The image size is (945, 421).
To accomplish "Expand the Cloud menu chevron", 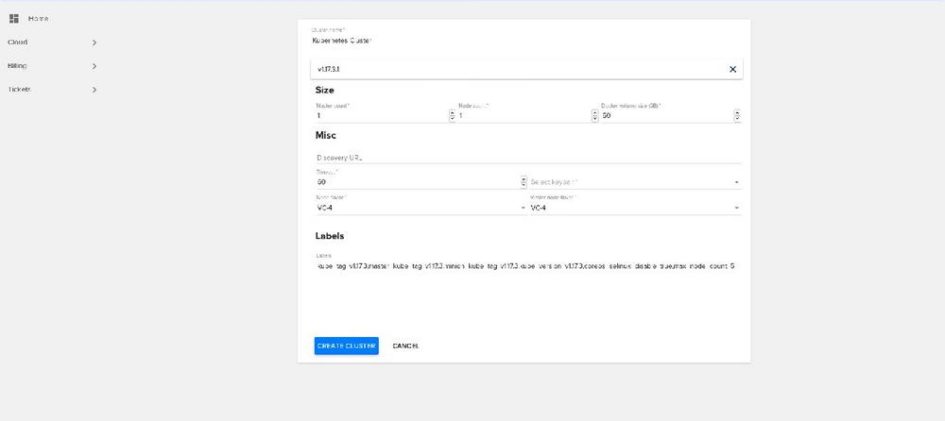I will coord(94,43).
